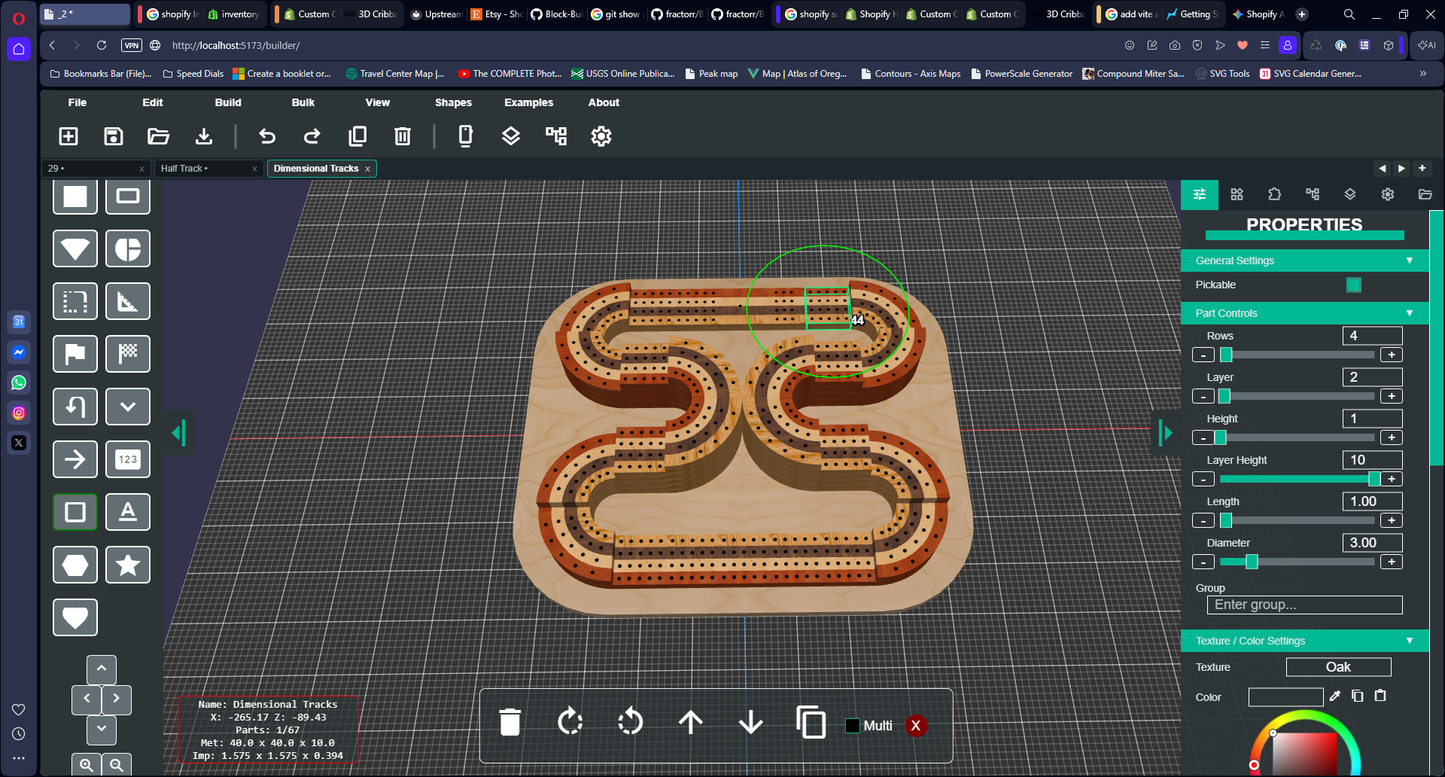Screen dimensions: 1445x777
Task: Select the star shape tool
Action: pyautogui.click(x=128, y=565)
